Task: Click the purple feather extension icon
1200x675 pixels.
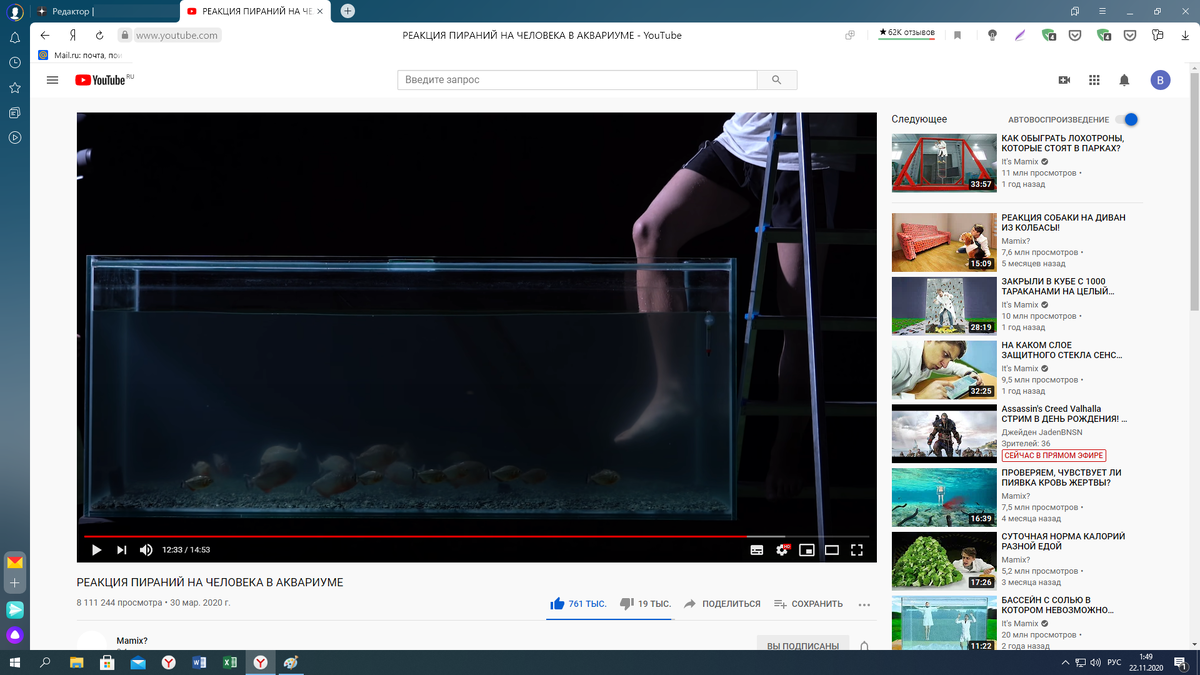Action: tap(1020, 35)
